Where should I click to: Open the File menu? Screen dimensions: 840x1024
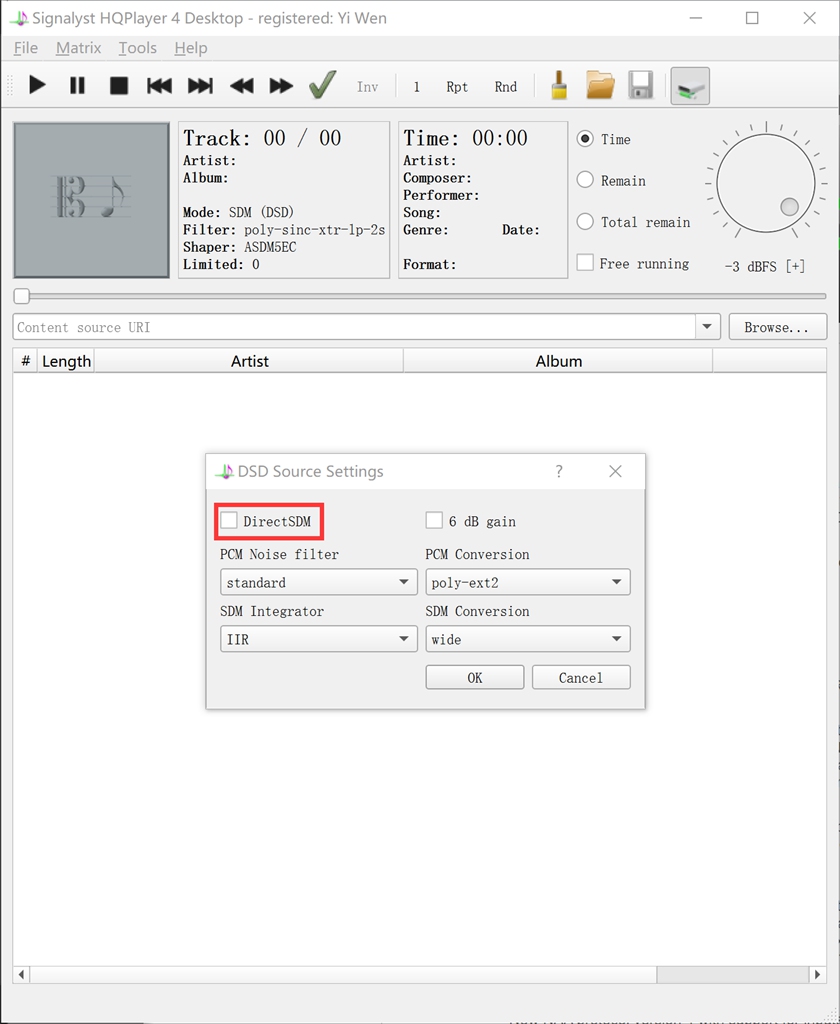25,48
